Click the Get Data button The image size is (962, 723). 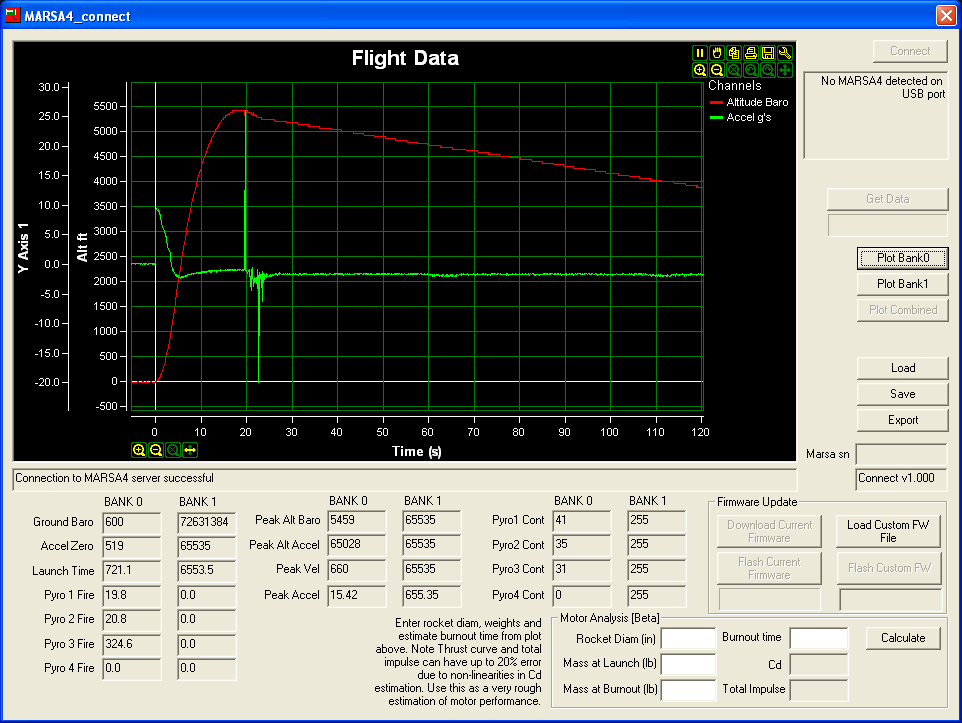[x=887, y=199]
